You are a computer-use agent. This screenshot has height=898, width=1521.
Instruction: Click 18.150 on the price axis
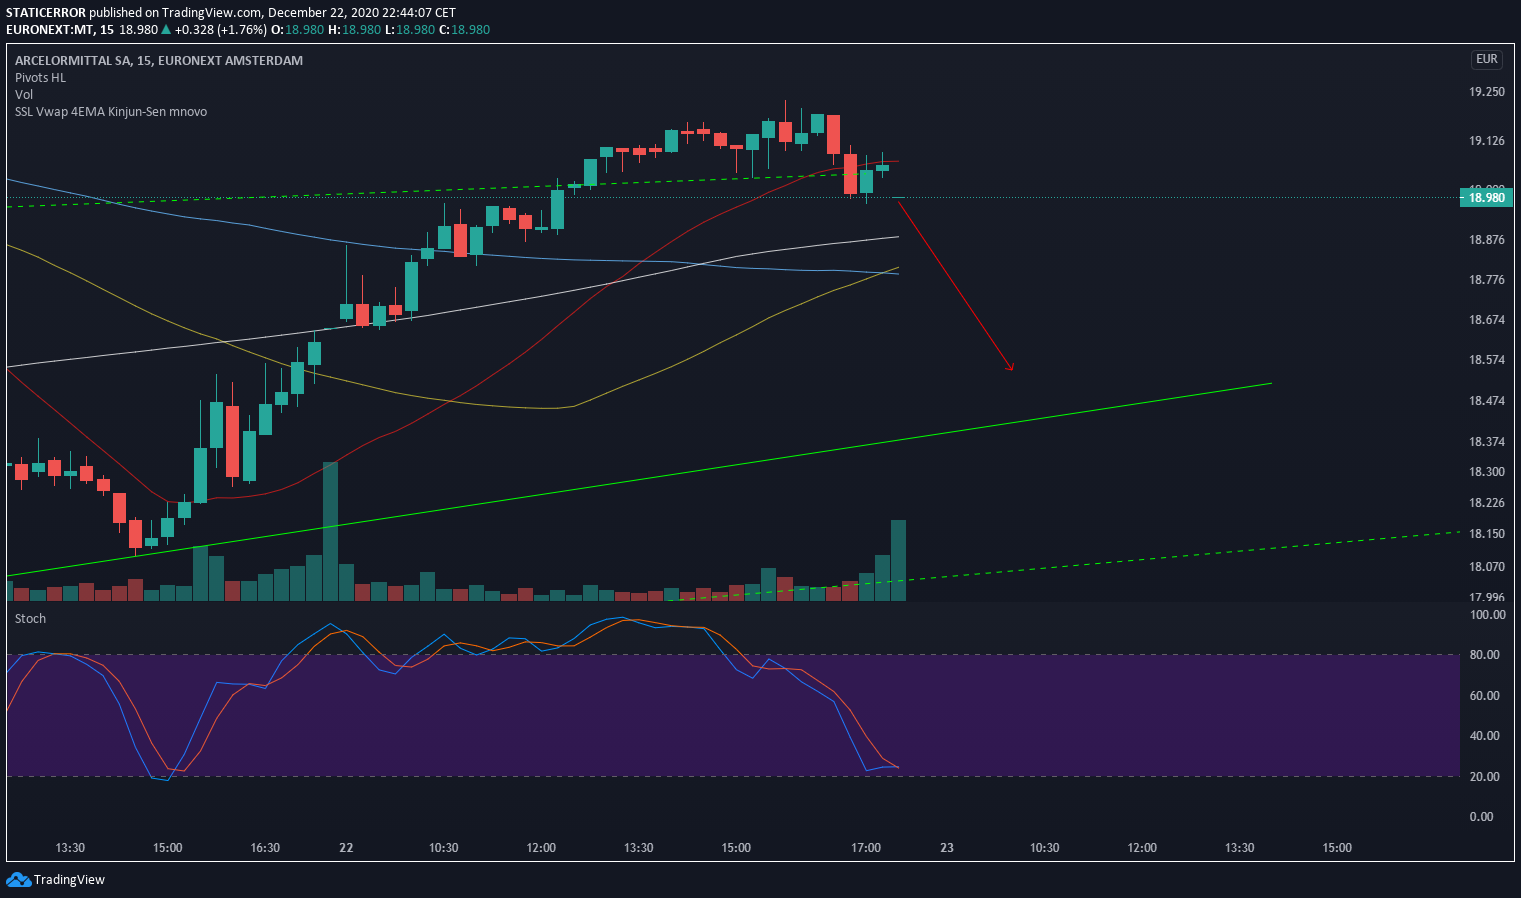[1486, 534]
